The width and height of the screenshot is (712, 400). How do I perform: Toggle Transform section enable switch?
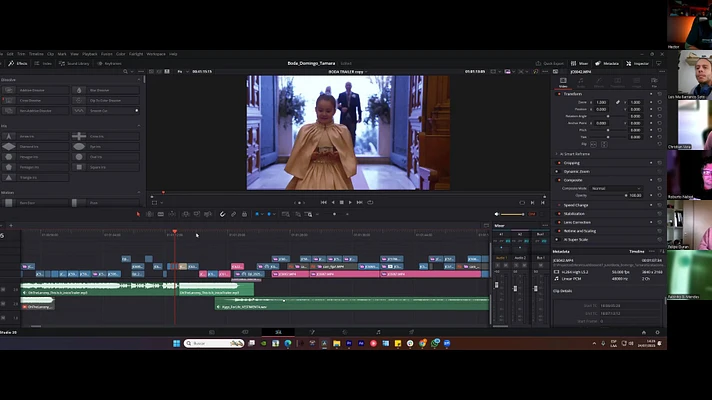coord(559,94)
